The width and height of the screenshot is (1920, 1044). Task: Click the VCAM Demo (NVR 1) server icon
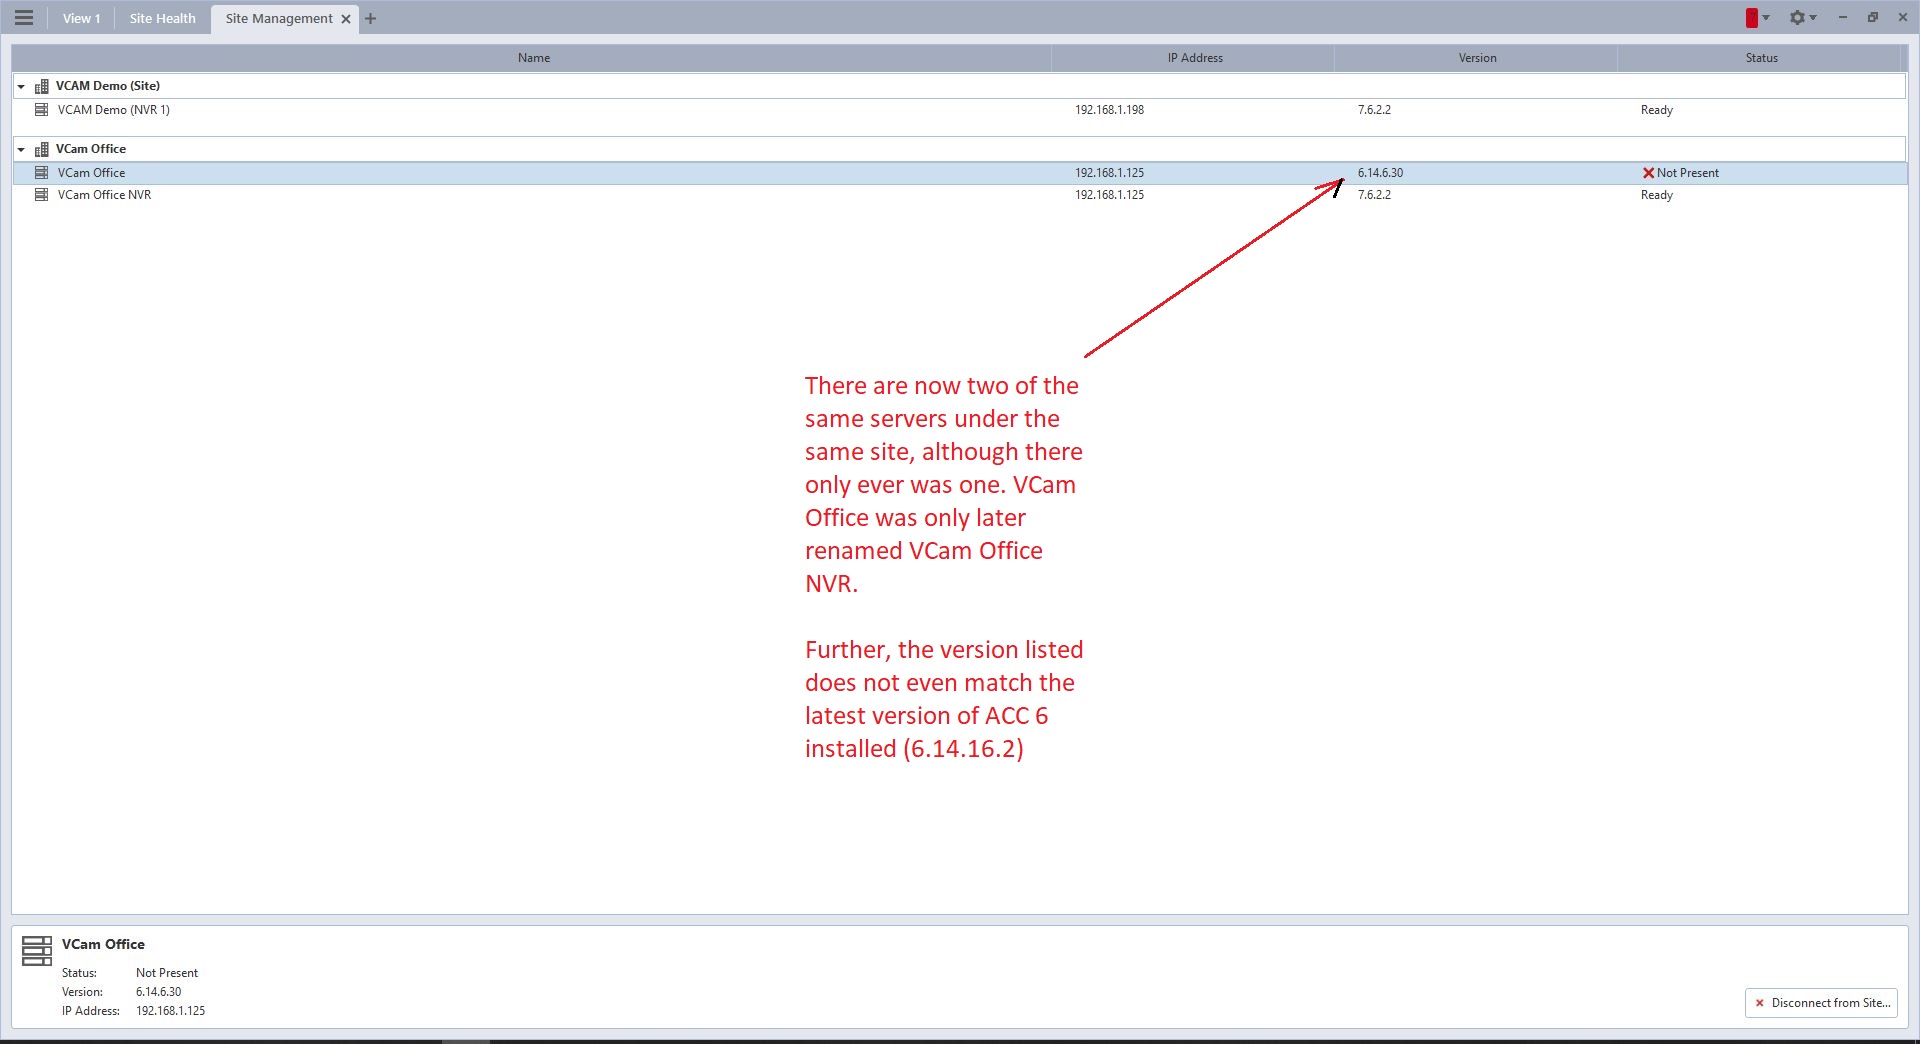click(42, 110)
